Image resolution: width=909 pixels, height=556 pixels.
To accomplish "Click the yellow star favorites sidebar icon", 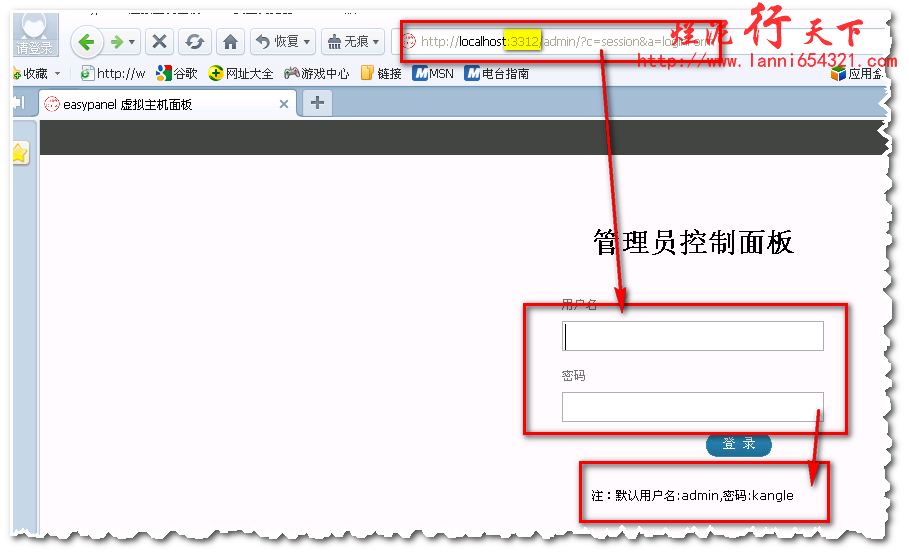I will coord(20,154).
